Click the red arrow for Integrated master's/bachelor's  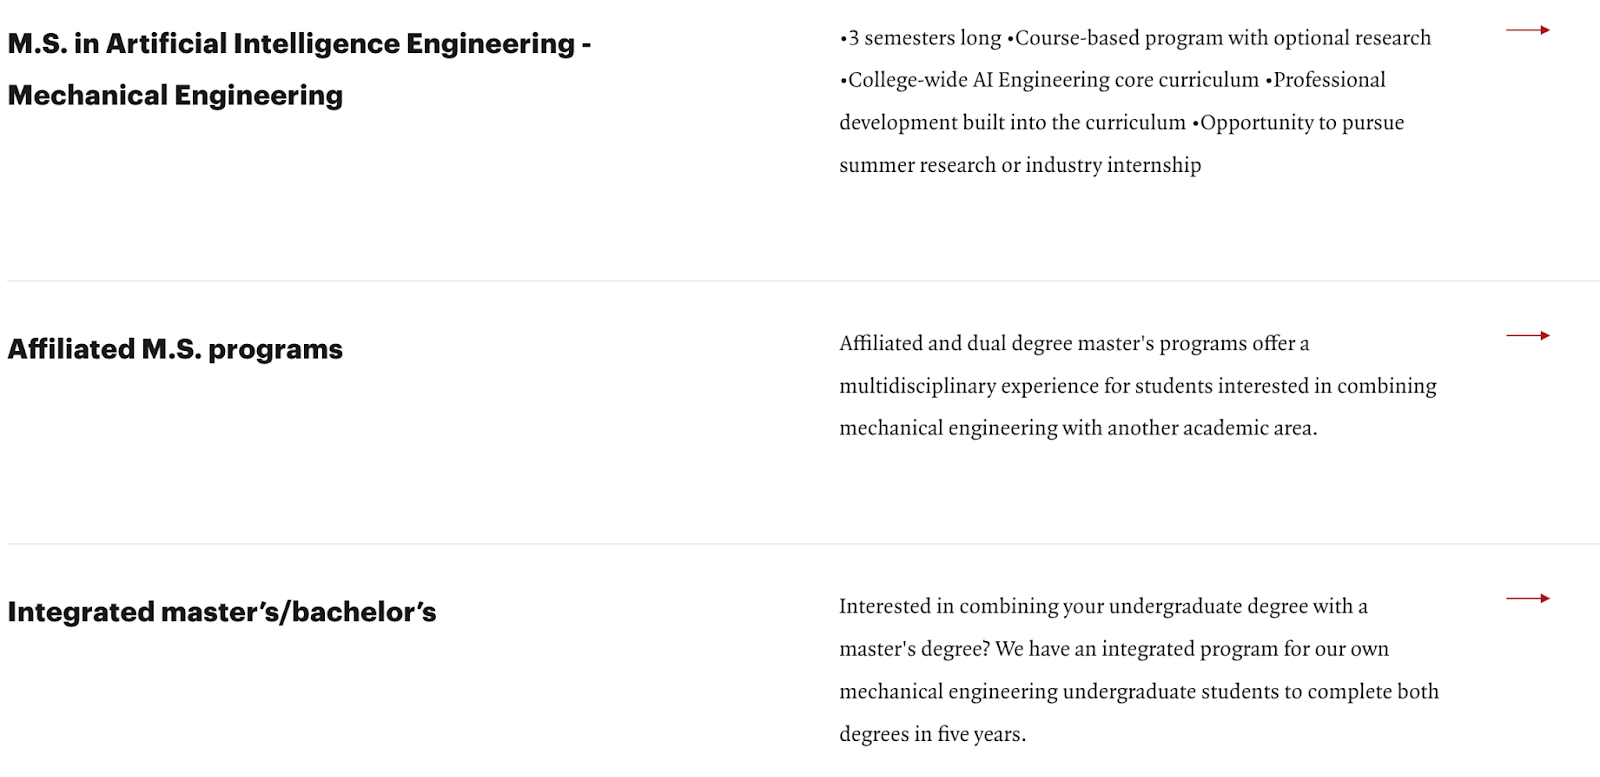[x=1528, y=598]
